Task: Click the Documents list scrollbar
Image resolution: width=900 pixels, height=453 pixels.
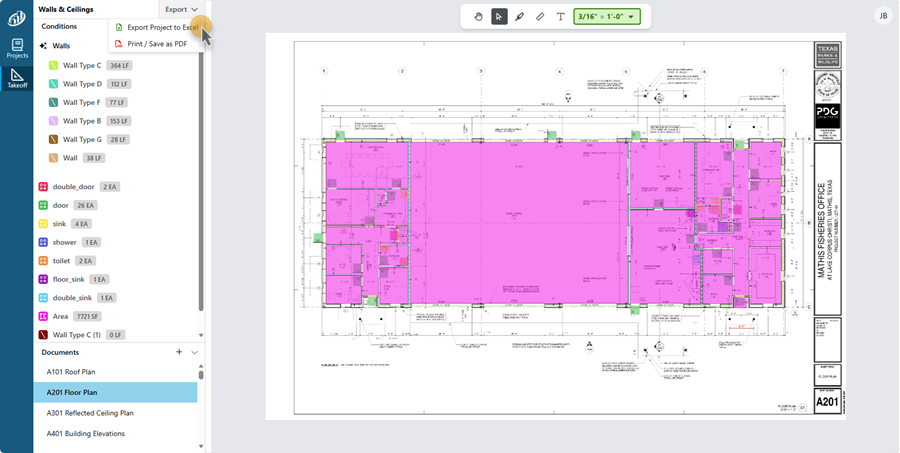Action: 201,374
